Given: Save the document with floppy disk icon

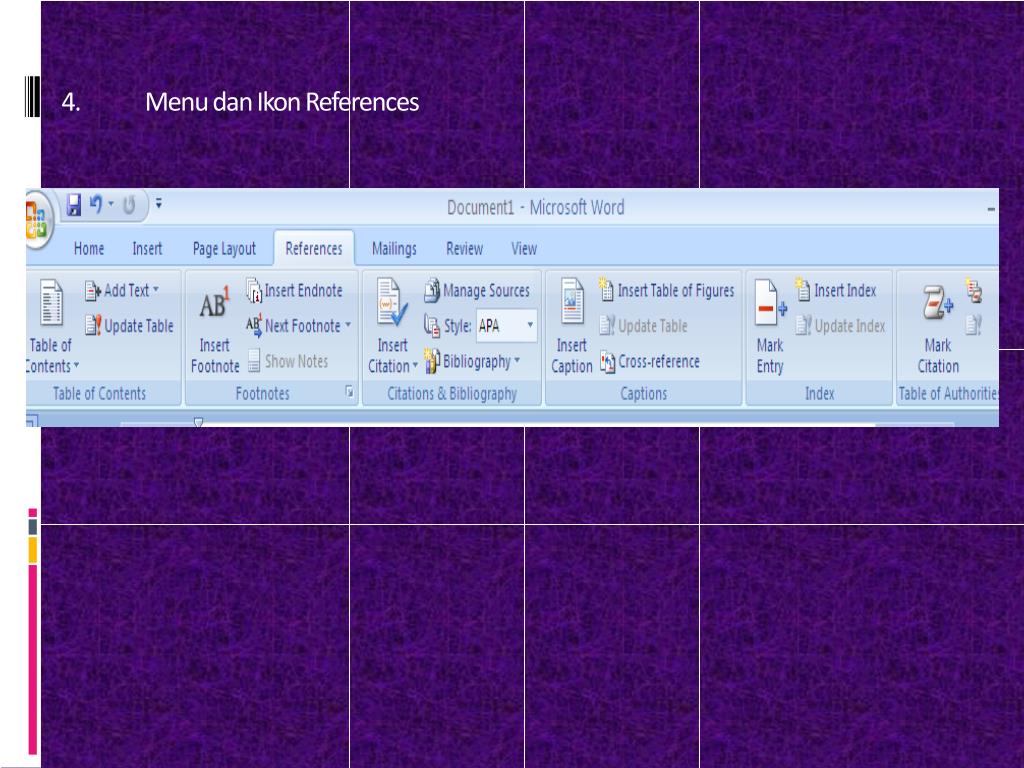Looking at the screenshot, I should tap(74, 205).
